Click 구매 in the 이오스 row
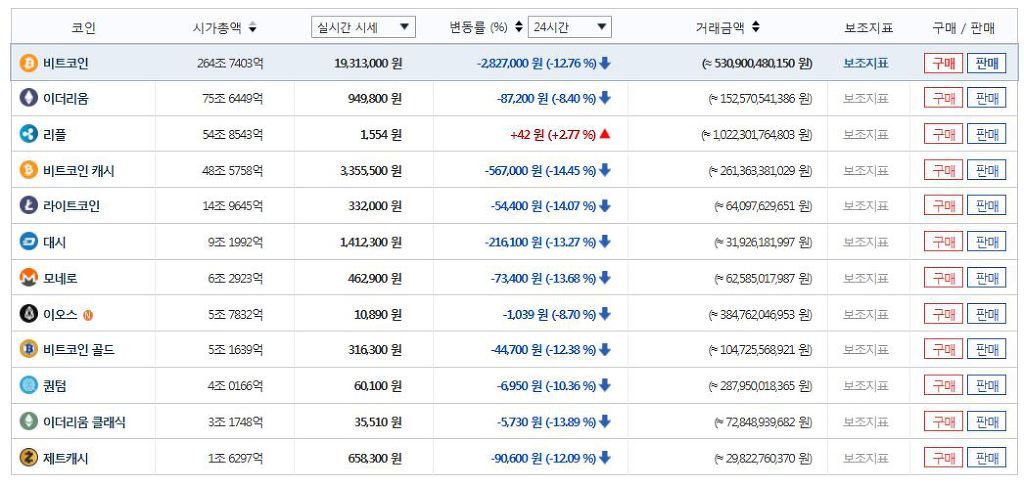This screenshot has height=487, width=1024. [943, 314]
